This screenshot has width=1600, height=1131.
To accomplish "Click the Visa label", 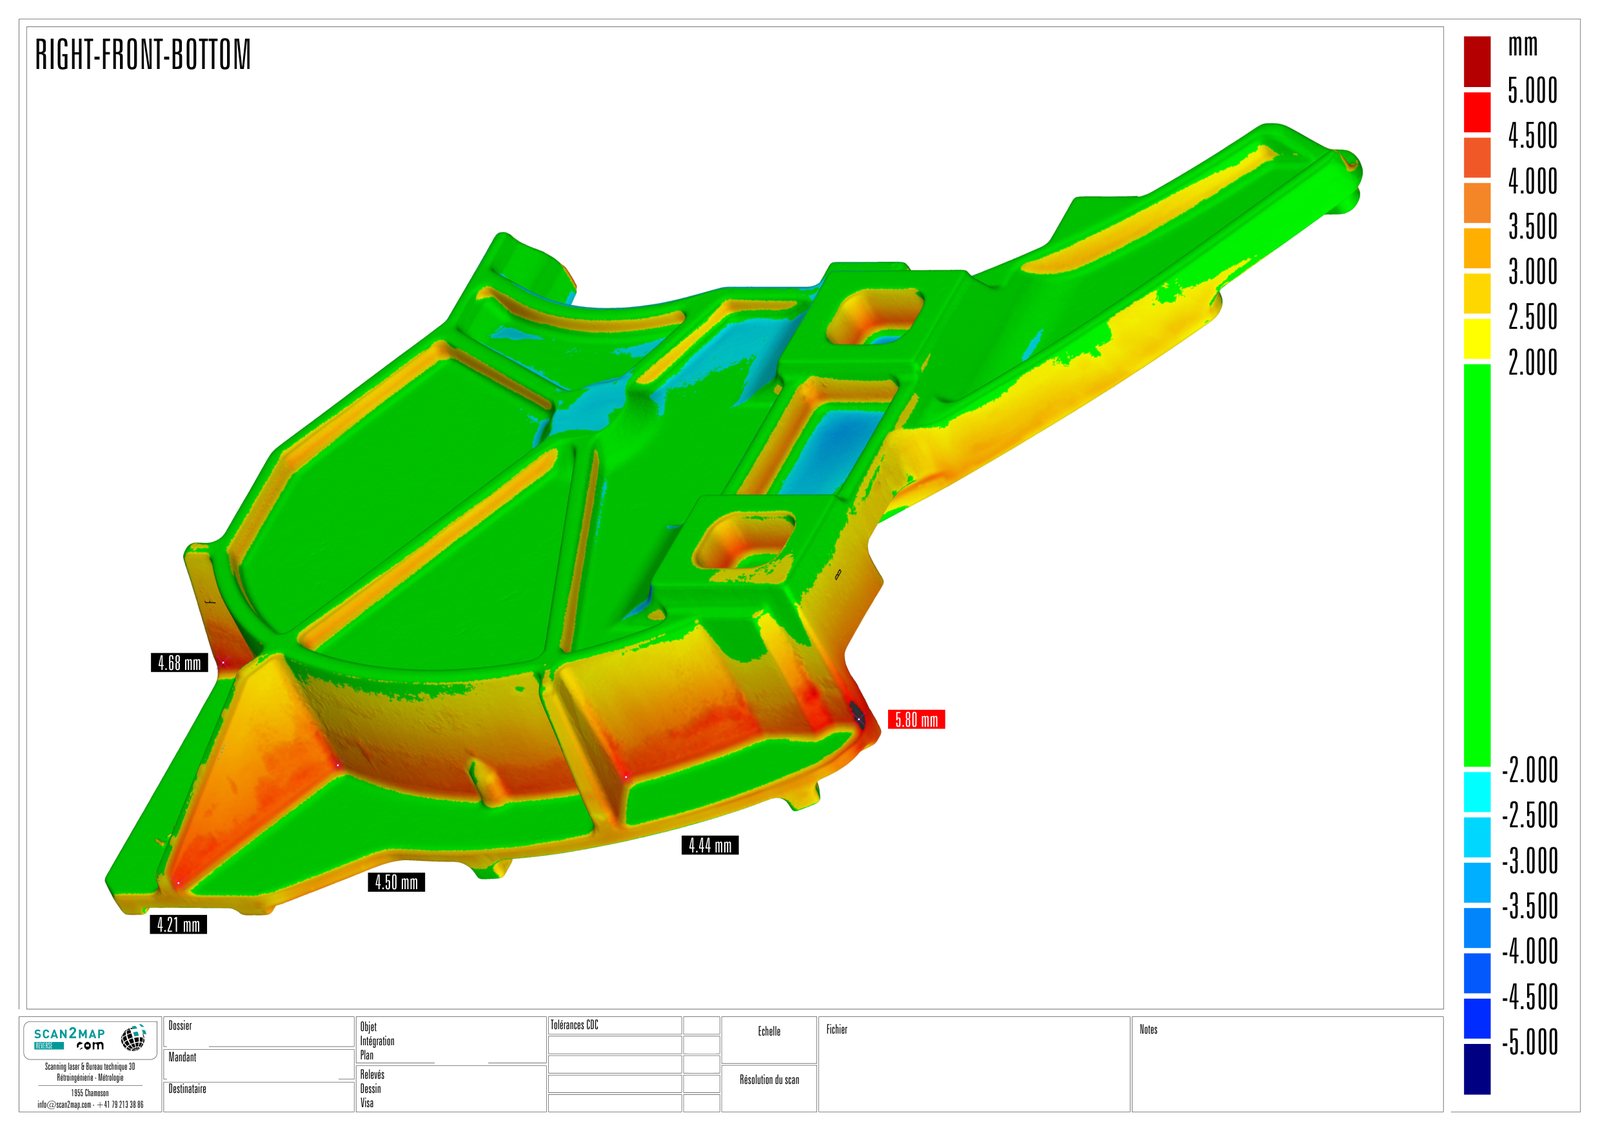I will [367, 1103].
